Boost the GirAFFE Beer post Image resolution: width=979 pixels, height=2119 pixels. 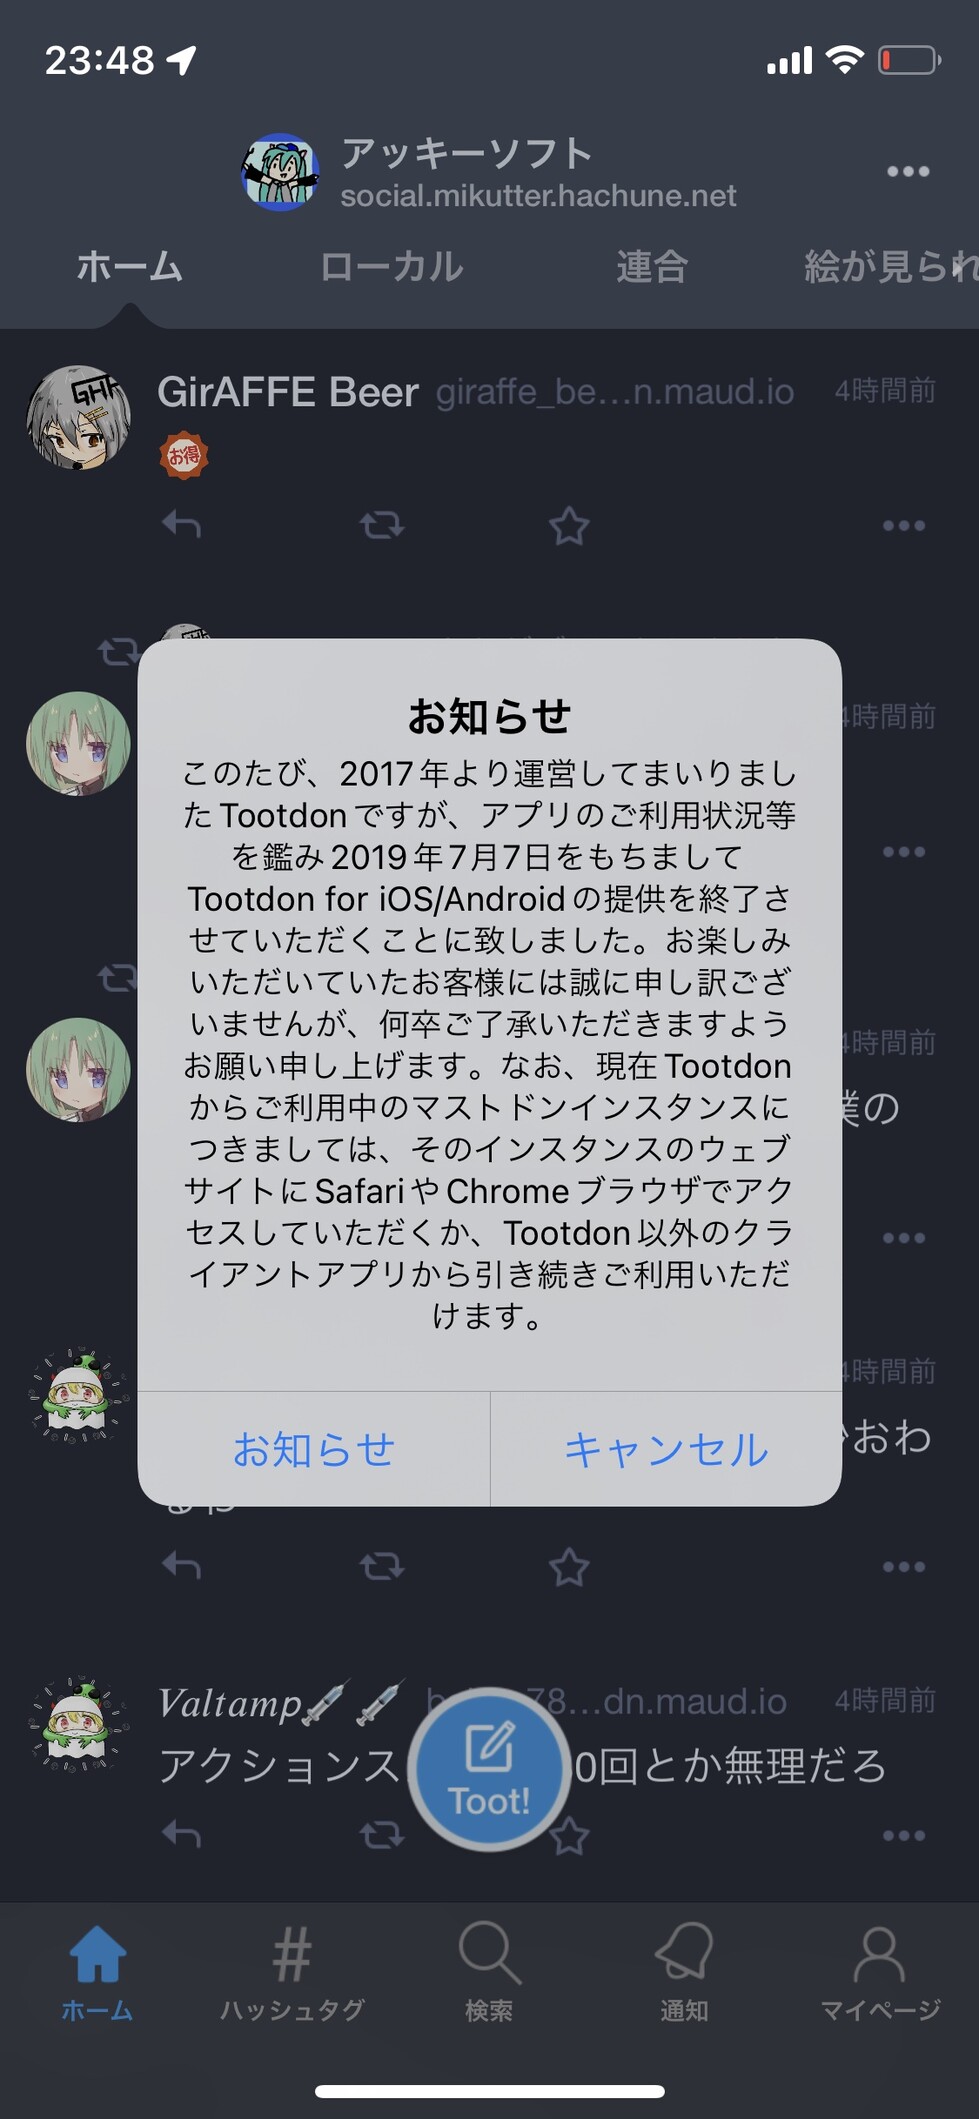[x=382, y=524]
